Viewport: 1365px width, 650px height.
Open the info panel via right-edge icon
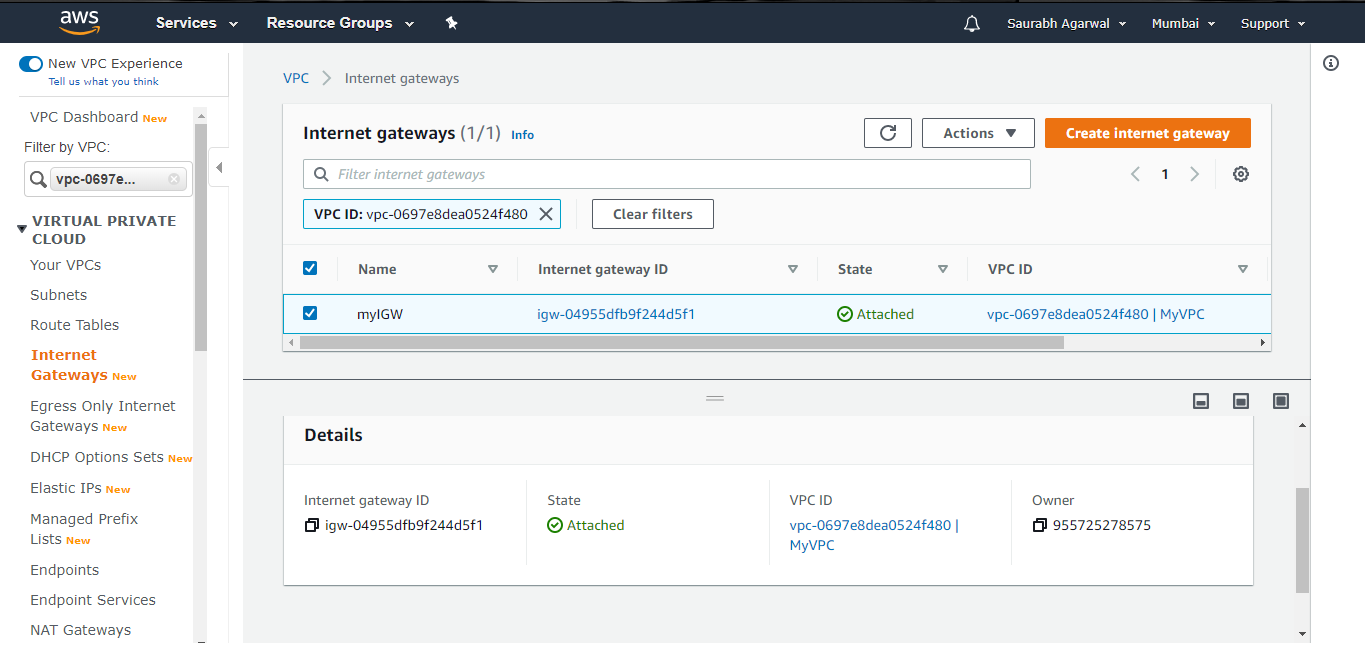coord(1330,62)
